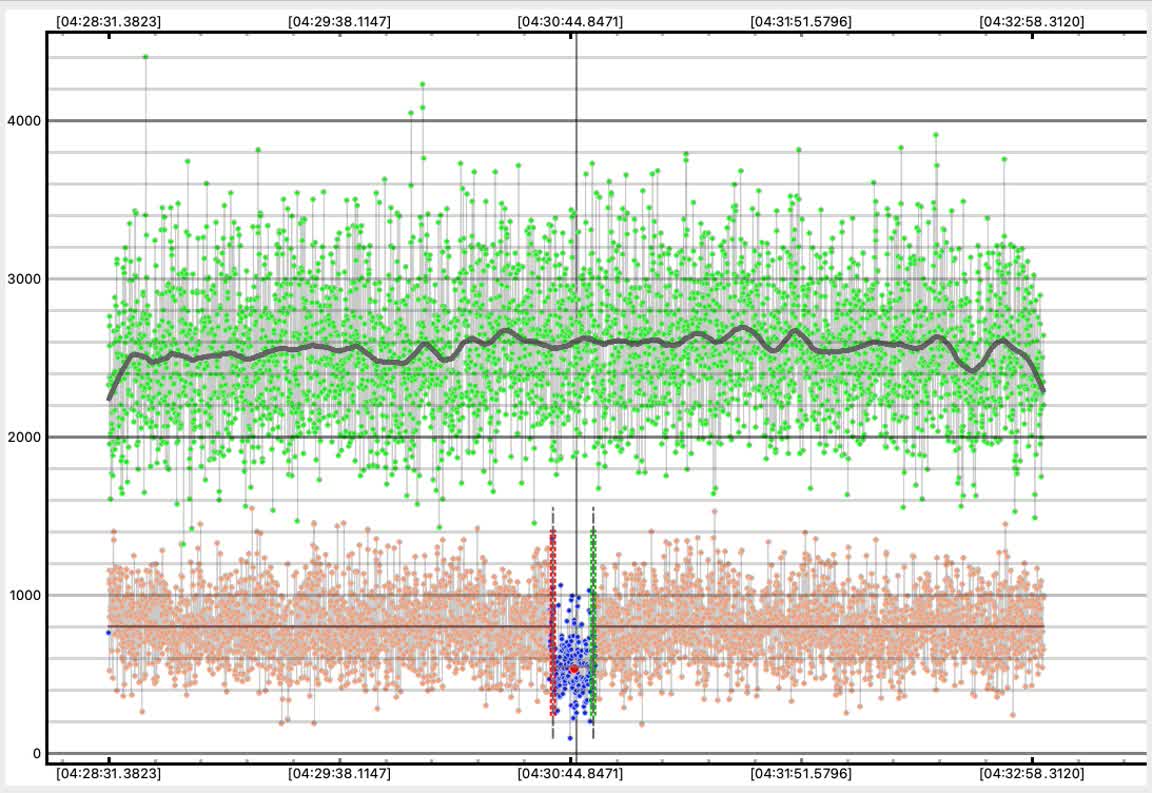Click the 1000 y-axis label
Image resolution: width=1152 pixels, height=793 pixels.
click(22, 595)
